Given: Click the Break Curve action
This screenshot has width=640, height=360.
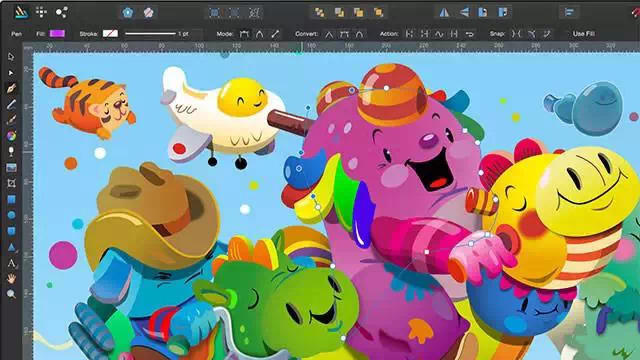Looking at the screenshot, I should click(409, 34).
